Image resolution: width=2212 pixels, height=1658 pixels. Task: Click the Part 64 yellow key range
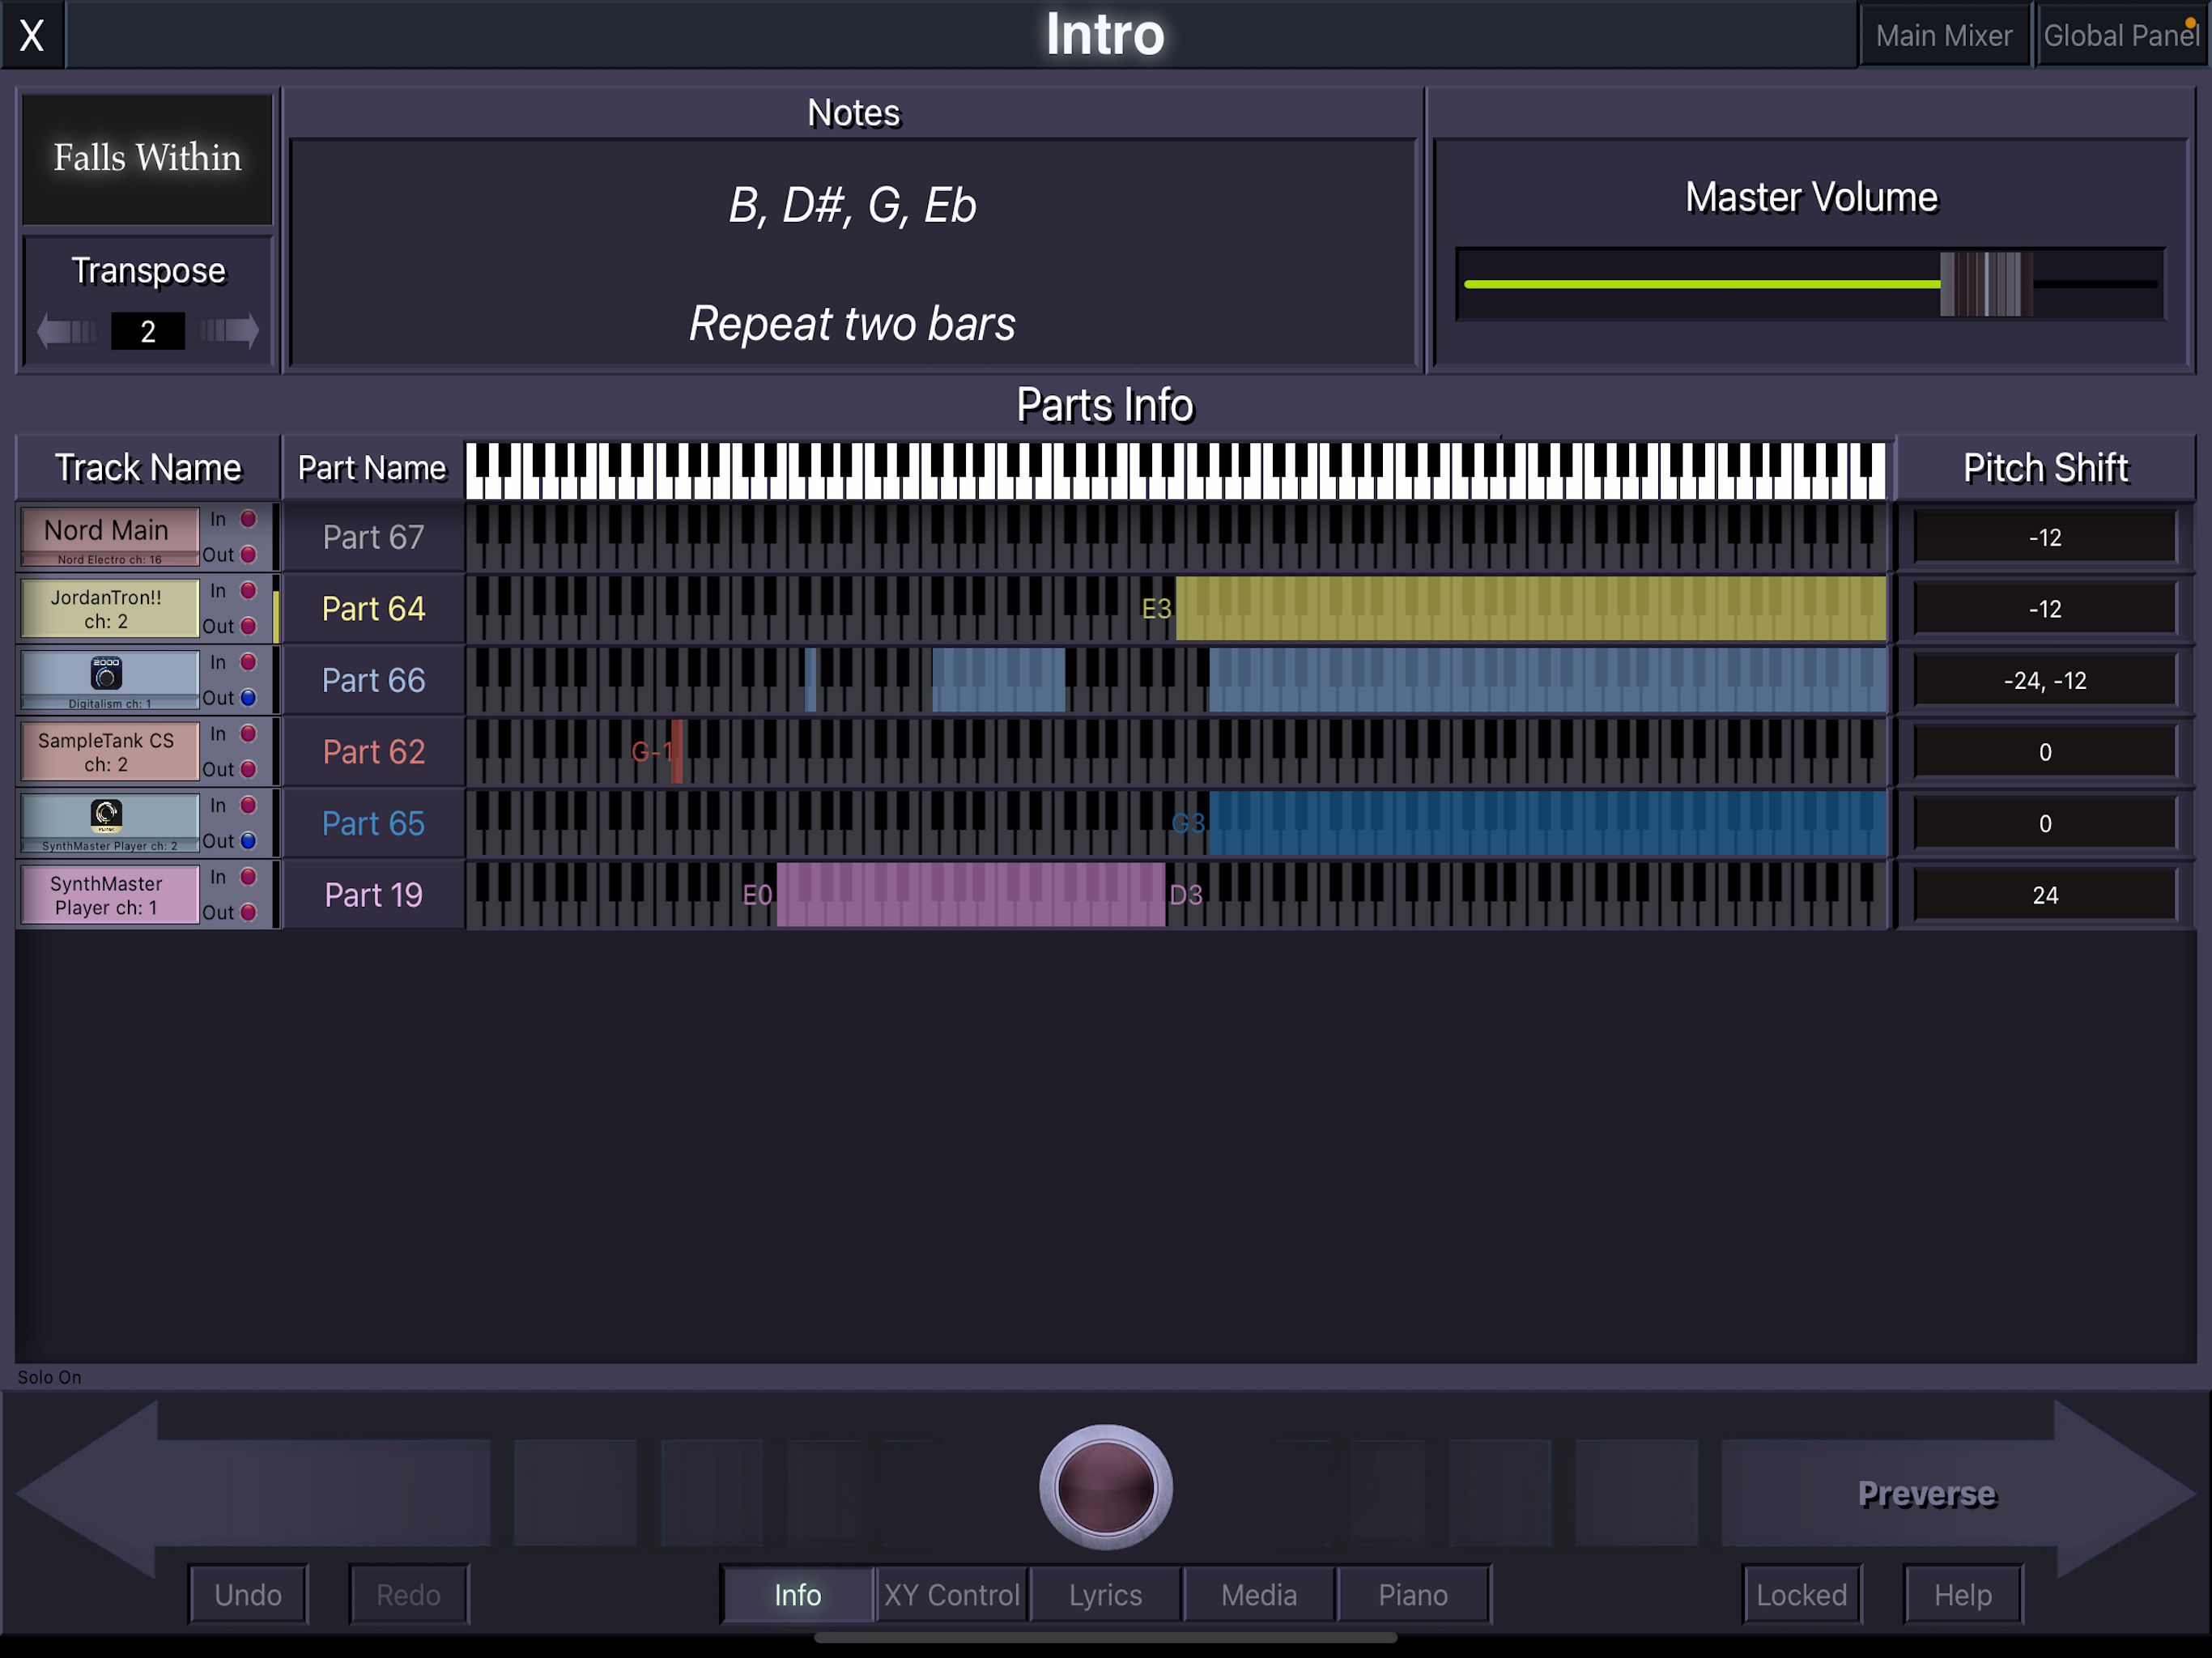(x=1530, y=609)
